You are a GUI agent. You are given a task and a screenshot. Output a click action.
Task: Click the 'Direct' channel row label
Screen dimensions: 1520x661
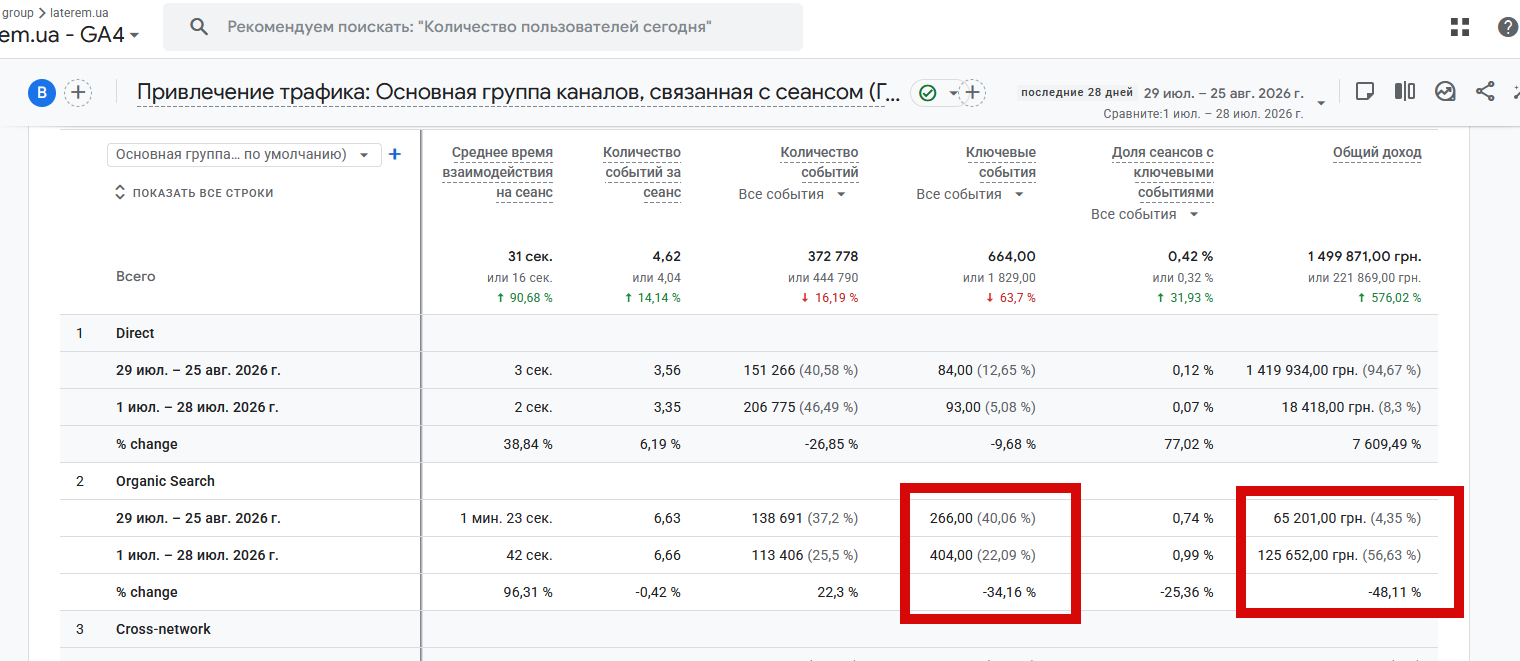(x=135, y=333)
